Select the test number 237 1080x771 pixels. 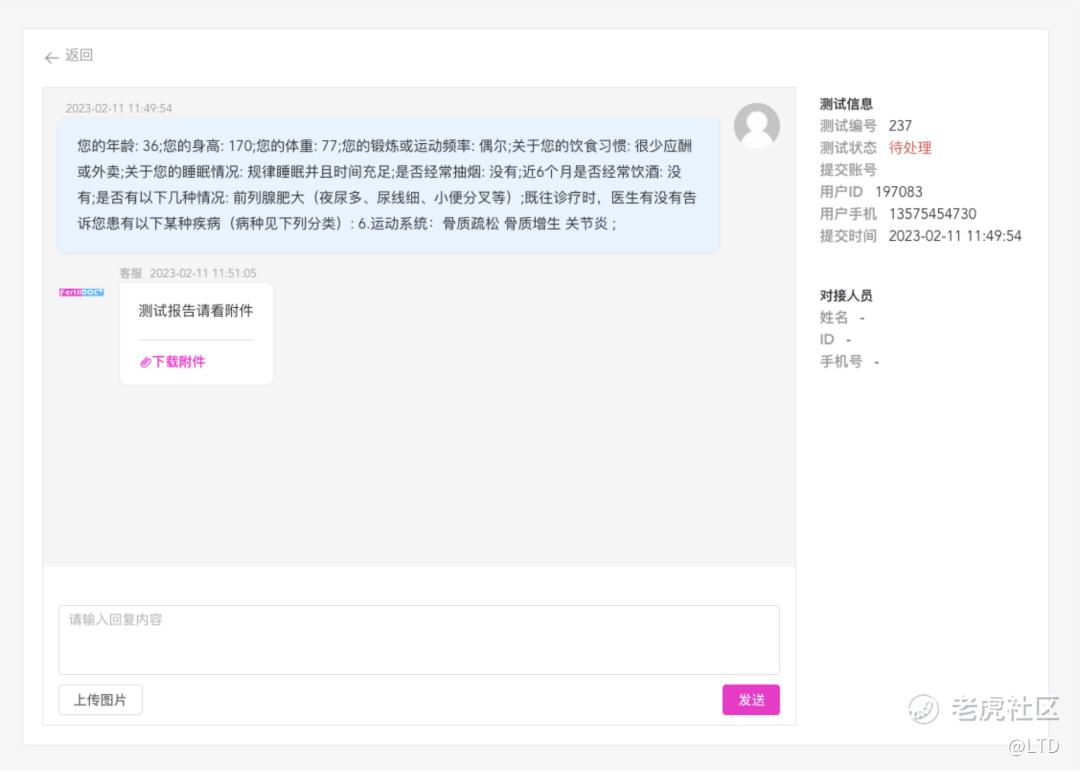coord(900,125)
